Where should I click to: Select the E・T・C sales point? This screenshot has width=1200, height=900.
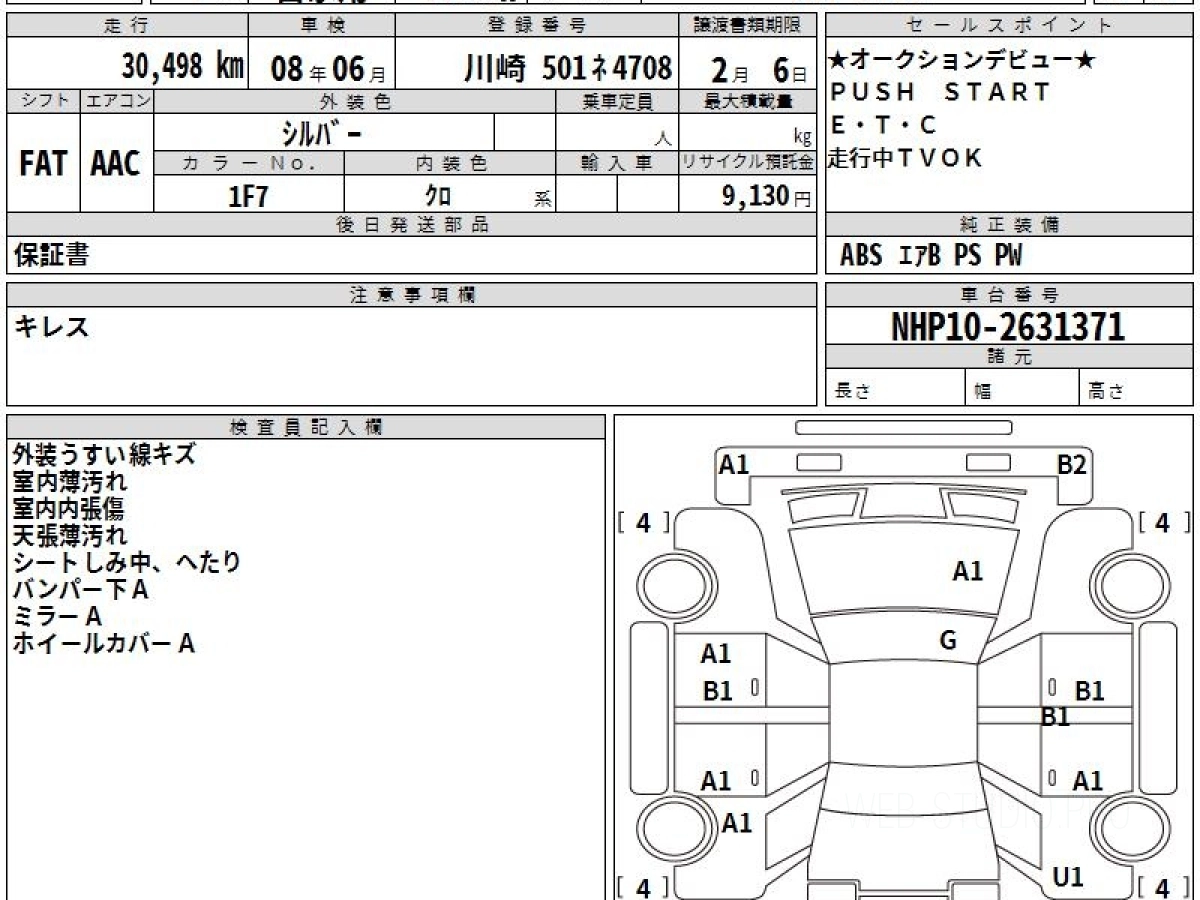884,125
